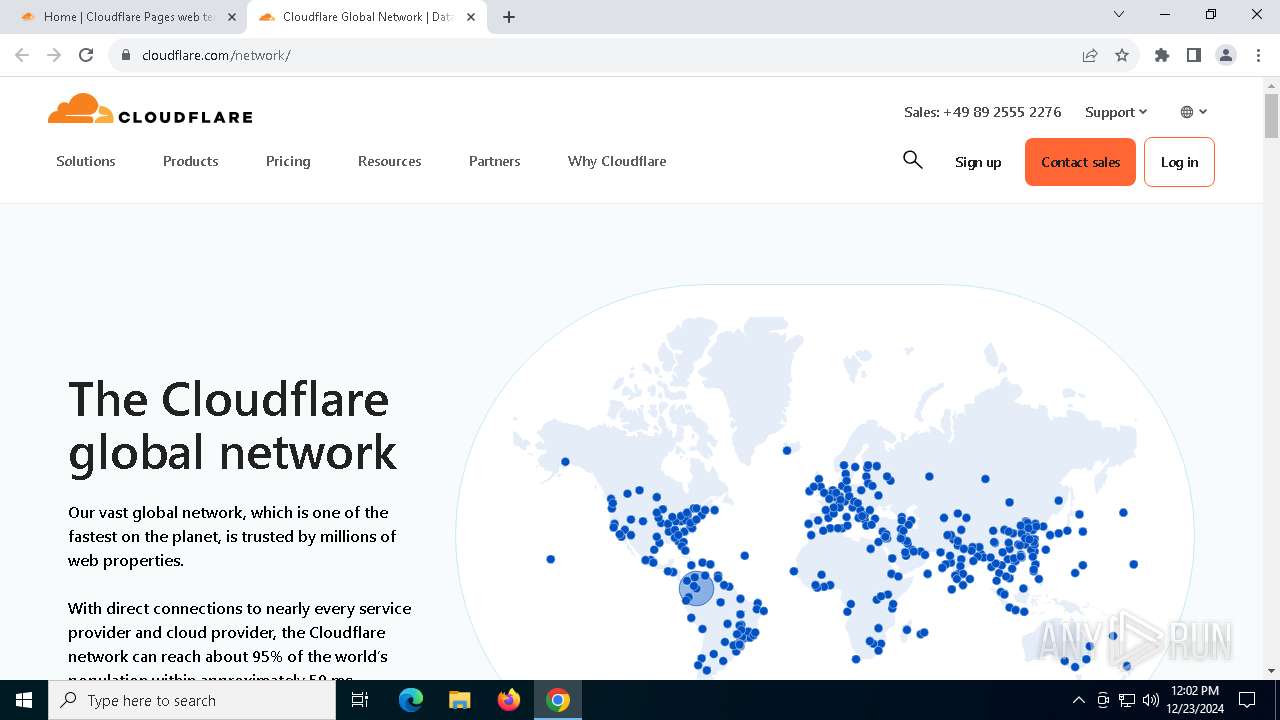
Task: Click the page vertical scrollbar thumb
Action: (1271, 116)
